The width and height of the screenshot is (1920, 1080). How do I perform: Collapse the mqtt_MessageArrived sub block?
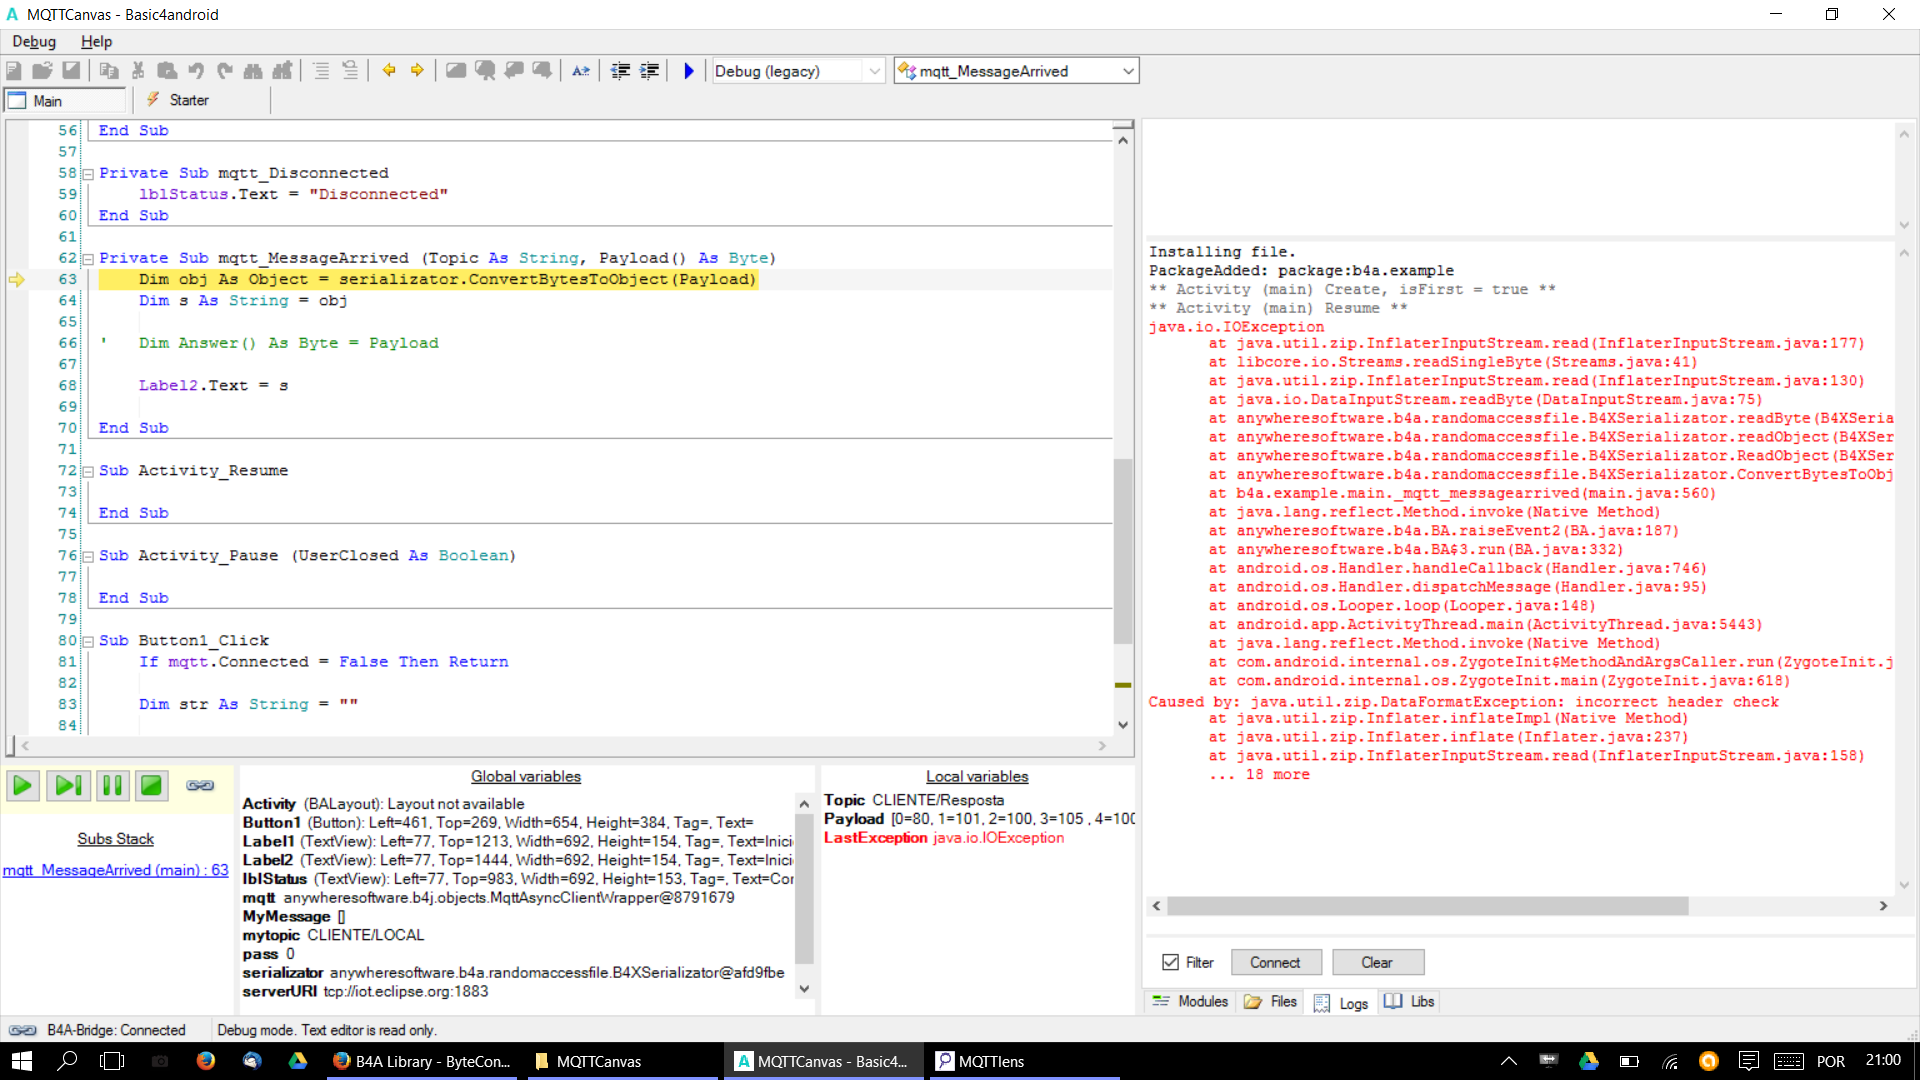88,259
